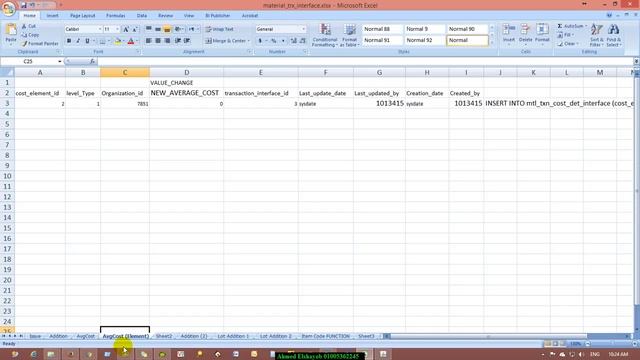The image size is (640, 360).
Task: Apply Percent Style
Action: (274, 41)
